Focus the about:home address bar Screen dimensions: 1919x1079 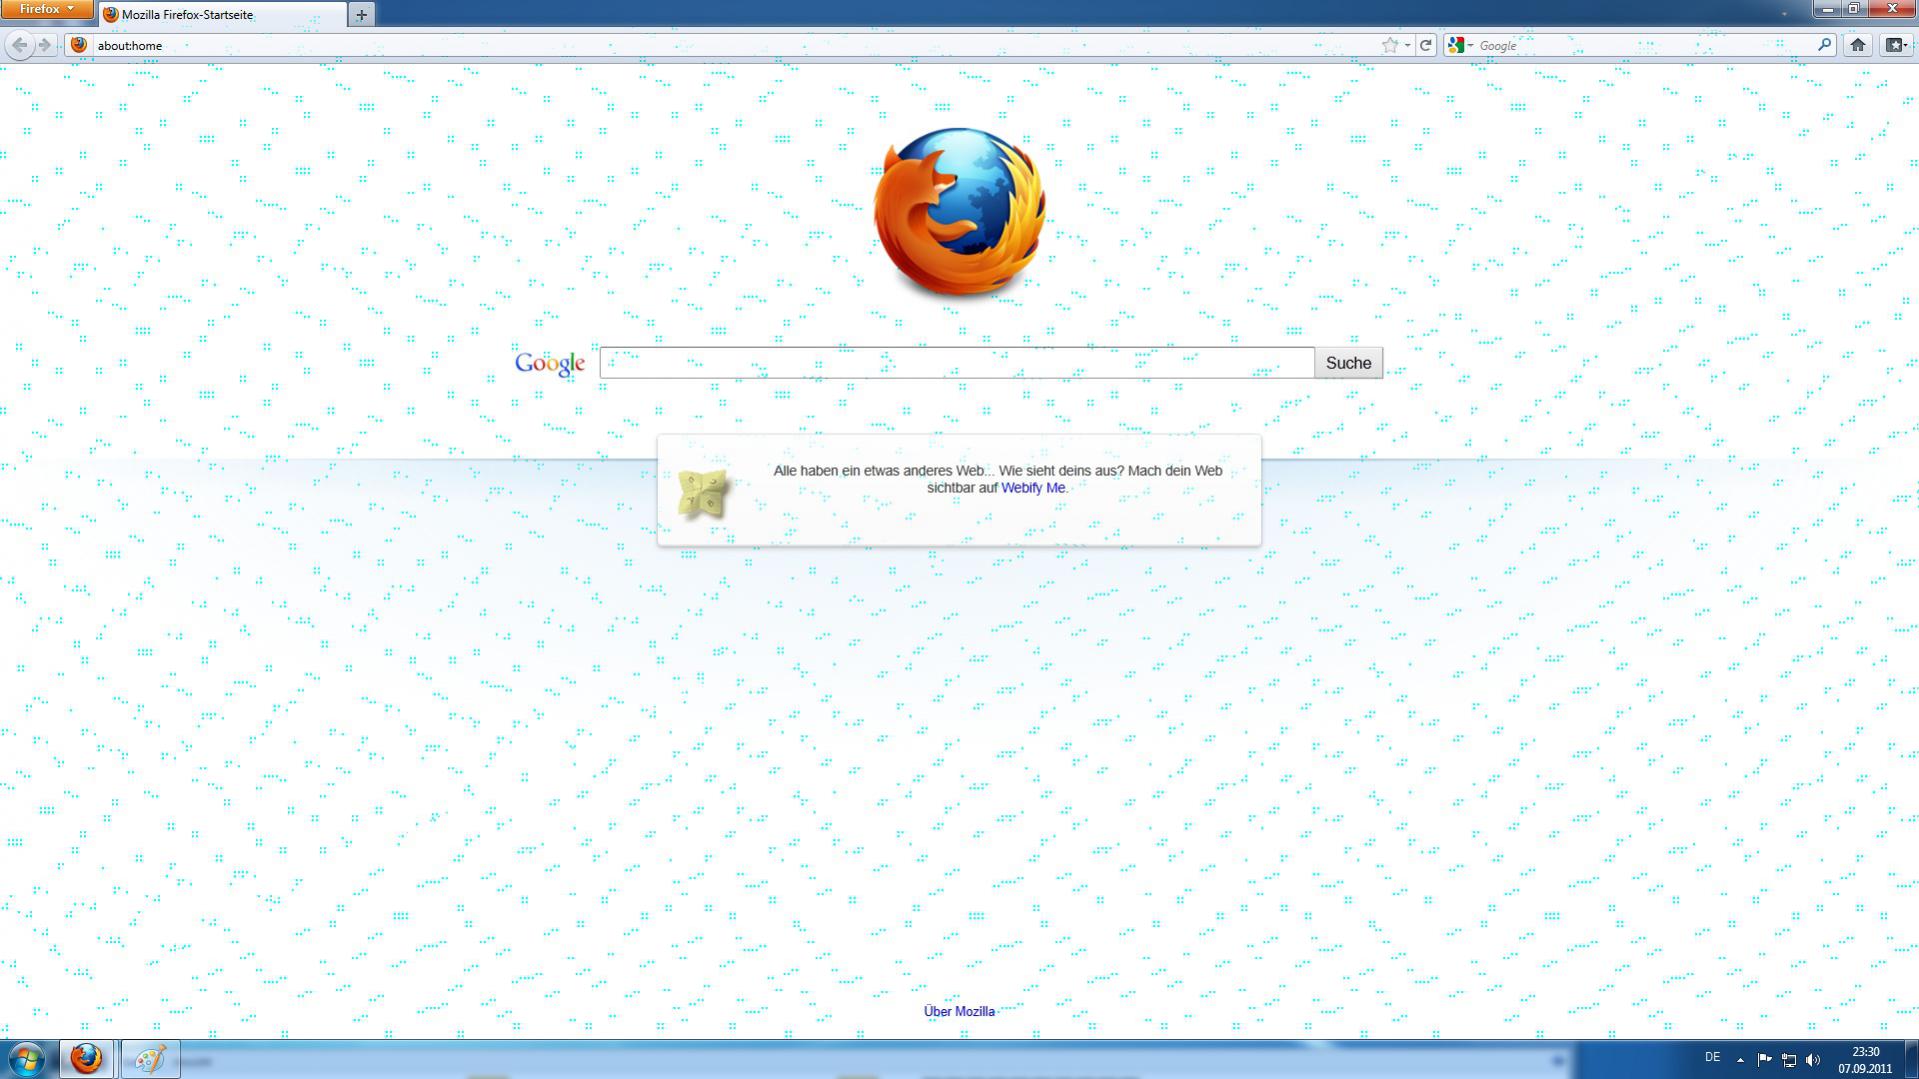tap(735, 45)
